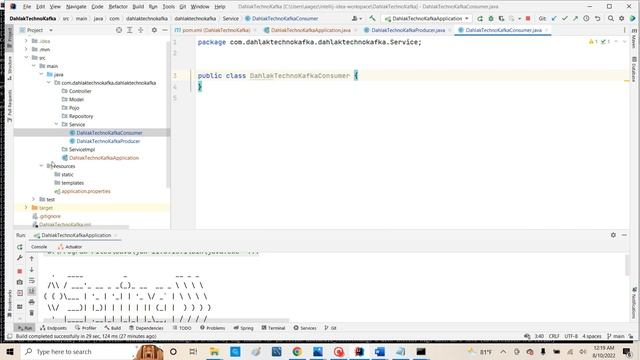The height and width of the screenshot is (360, 640).
Task: Open the Build menu
Action: coord(138,7)
